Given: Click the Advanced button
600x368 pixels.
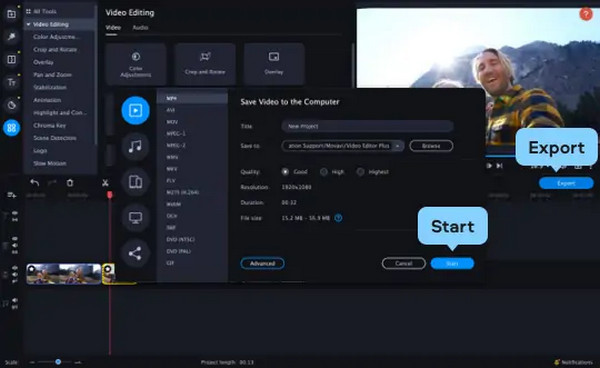Looking at the screenshot, I should 262,263.
